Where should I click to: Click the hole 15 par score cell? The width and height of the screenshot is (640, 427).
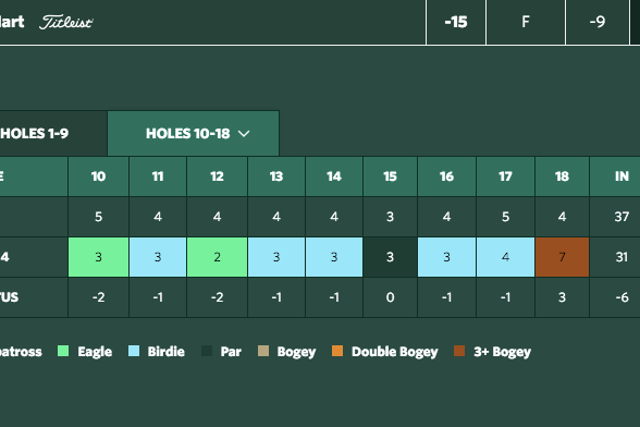tap(390, 257)
